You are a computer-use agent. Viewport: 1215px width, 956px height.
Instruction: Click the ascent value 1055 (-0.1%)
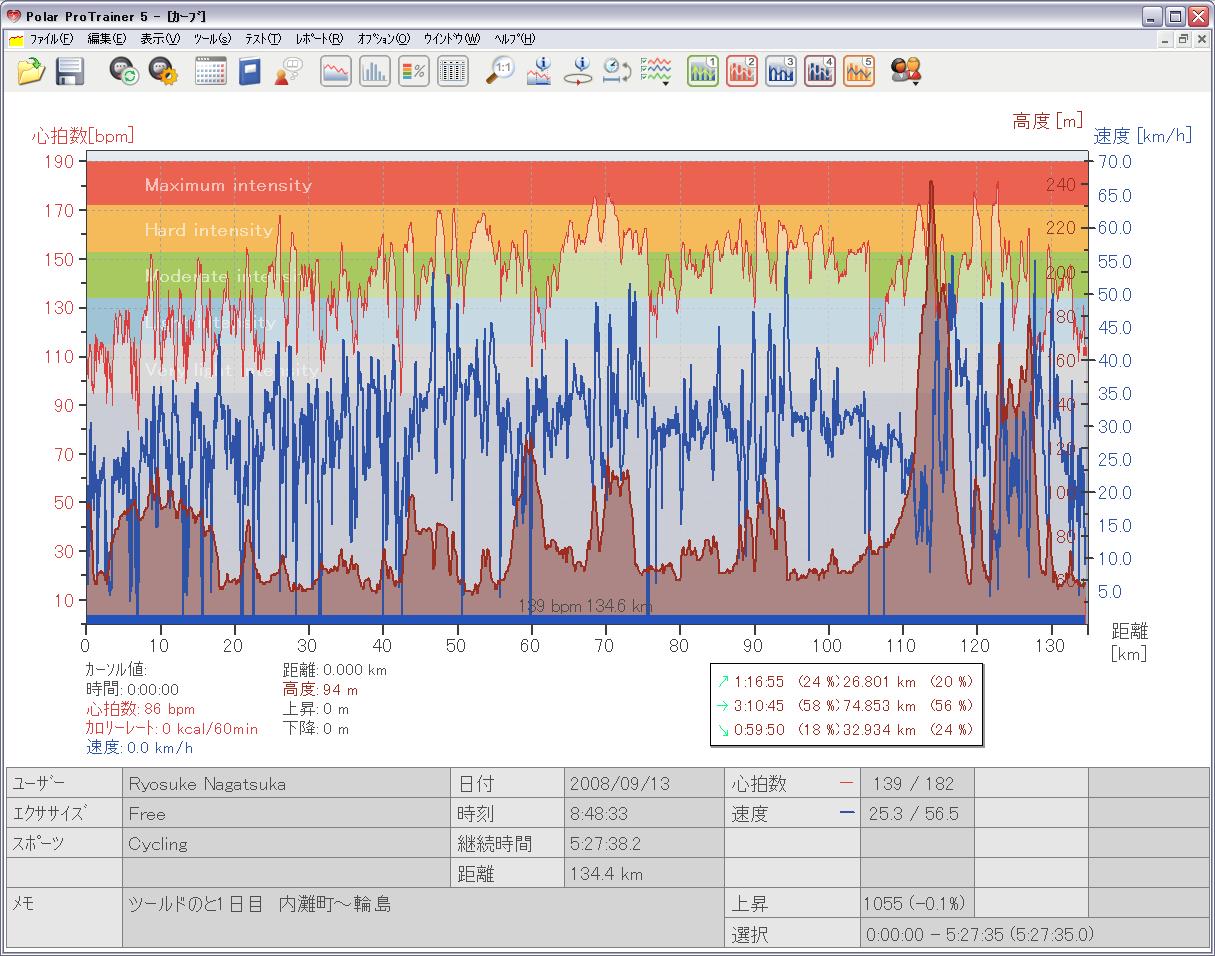click(917, 903)
